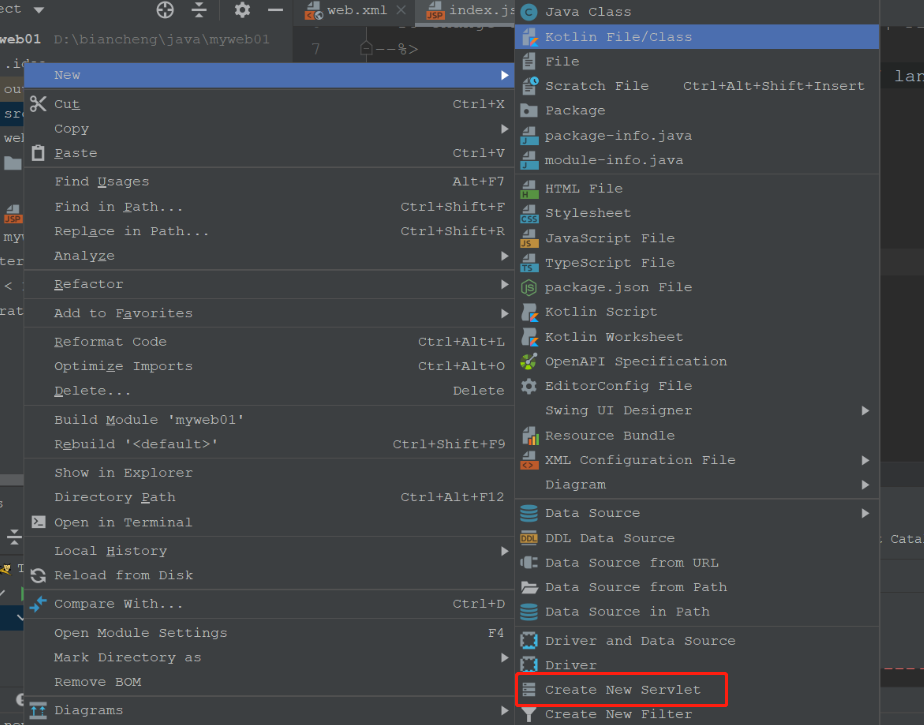Click the Data Source from URL icon
Image resolution: width=924 pixels, height=725 pixels.
pos(529,563)
